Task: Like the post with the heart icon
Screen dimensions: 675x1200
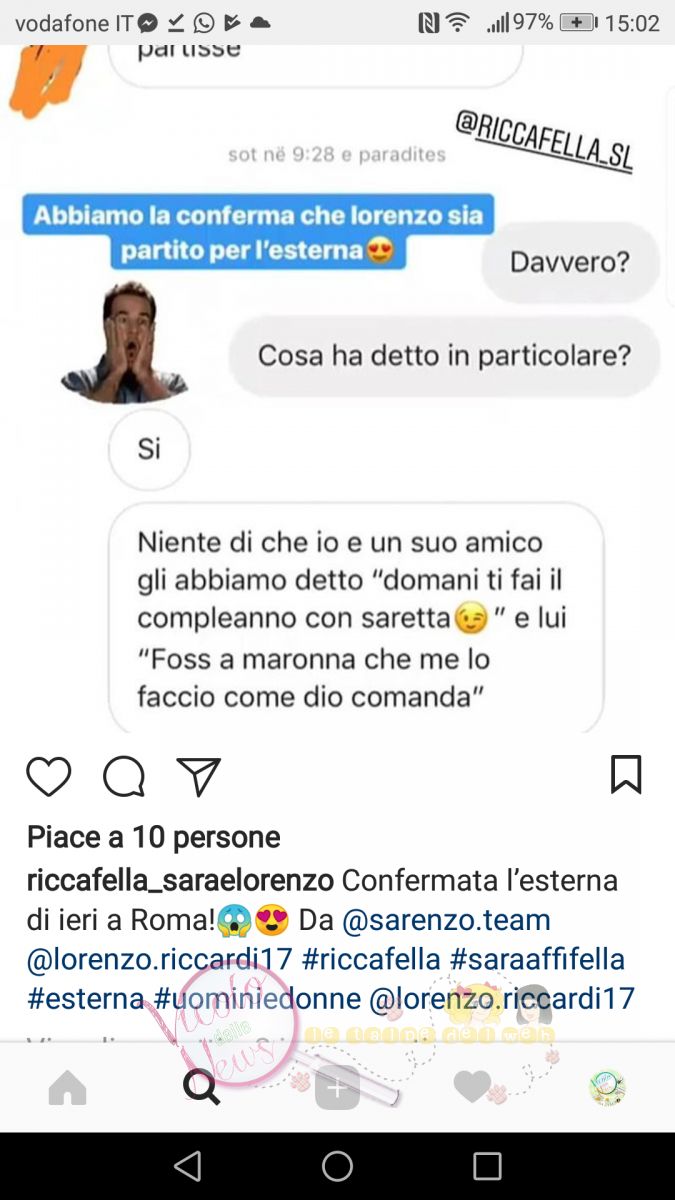Action: coord(48,777)
